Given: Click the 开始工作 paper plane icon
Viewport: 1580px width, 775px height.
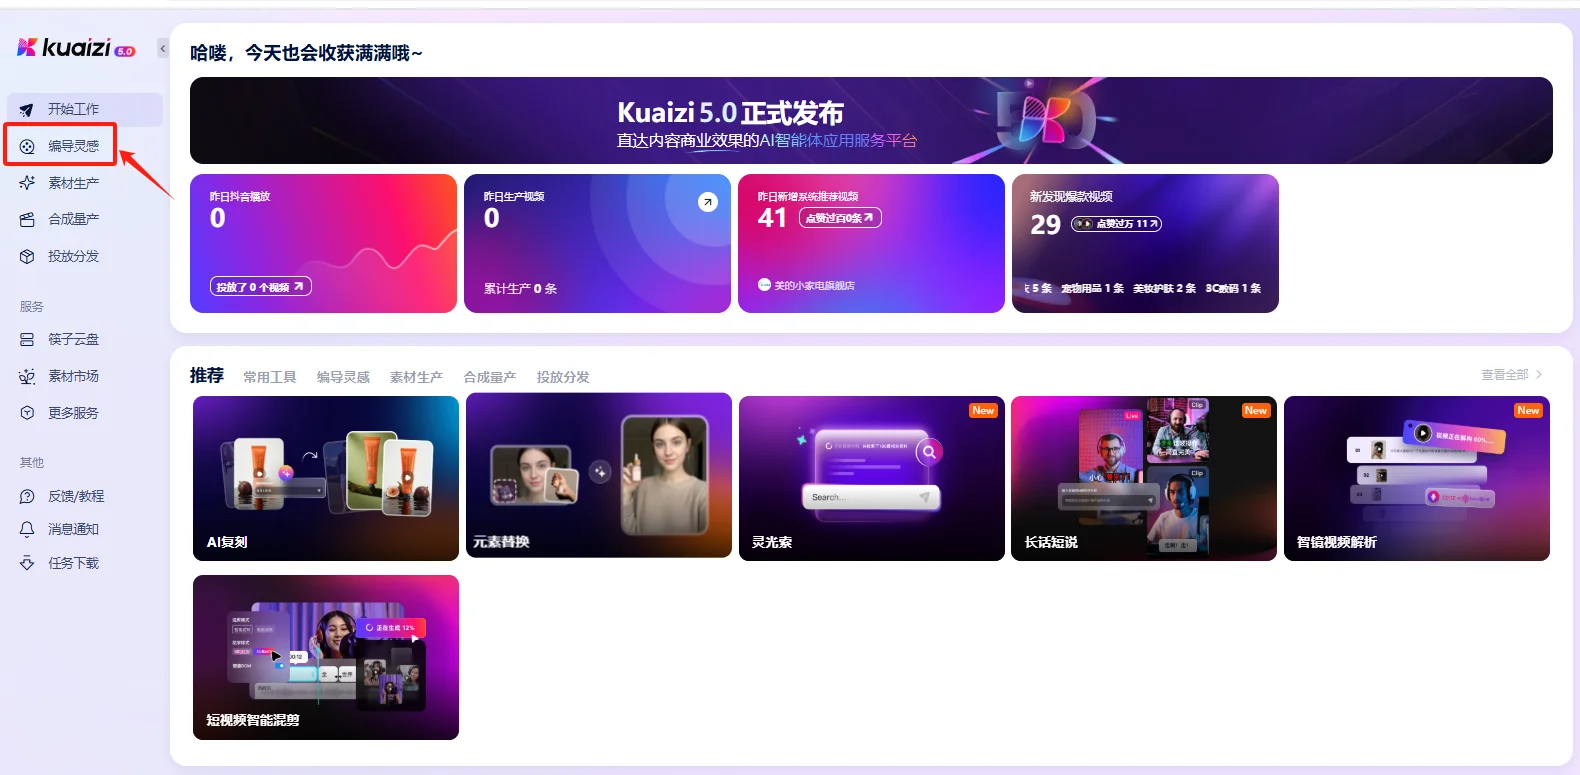Looking at the screenshot, I should pyautogui.click(x=27, y=110).
